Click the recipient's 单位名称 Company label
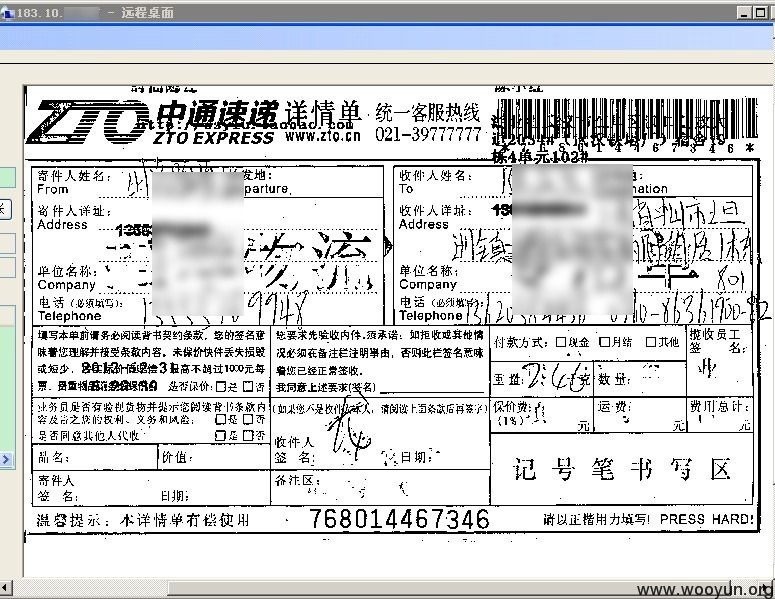Screen dimensions: 775x599 click(x=429, y=277)
